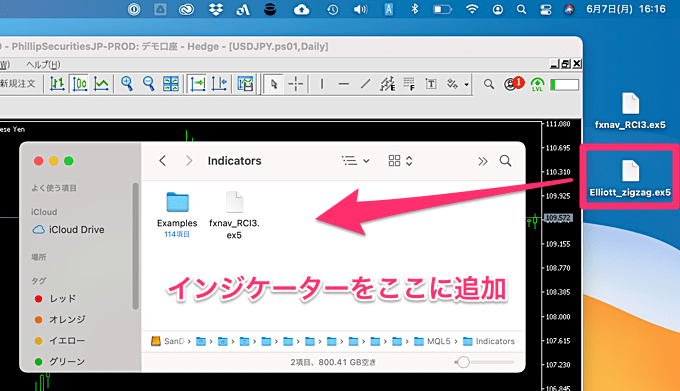
Task: Open the cloud upload menu bar icon
Action: coord(301,9)
